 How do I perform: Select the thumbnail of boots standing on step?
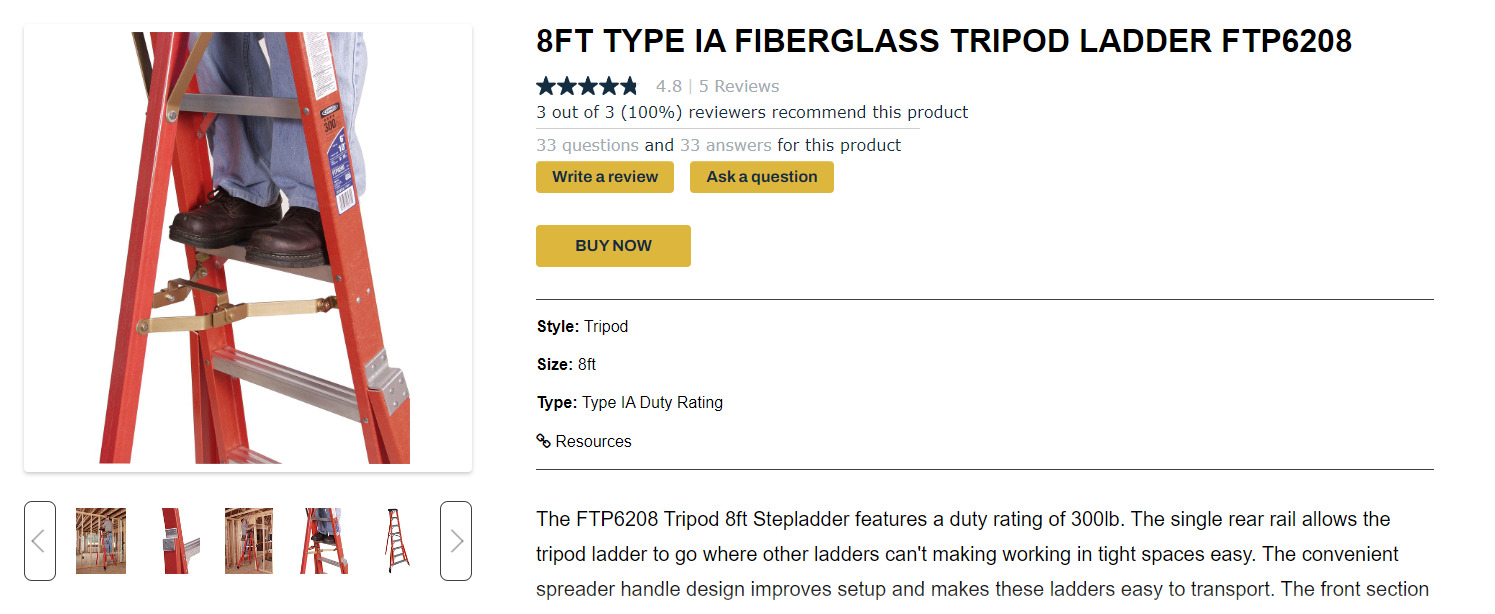(x=324, y=541)
